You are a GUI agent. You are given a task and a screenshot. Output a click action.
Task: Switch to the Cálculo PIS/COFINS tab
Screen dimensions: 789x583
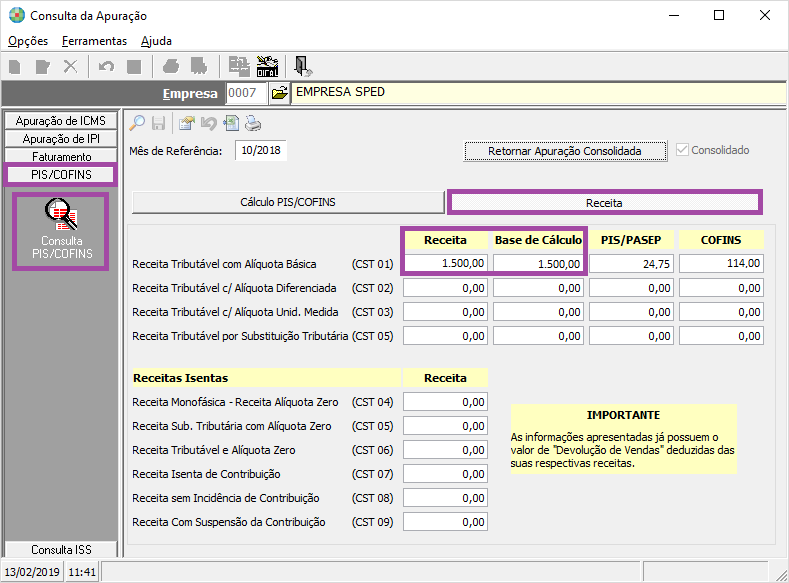click(x=288, y=202)
